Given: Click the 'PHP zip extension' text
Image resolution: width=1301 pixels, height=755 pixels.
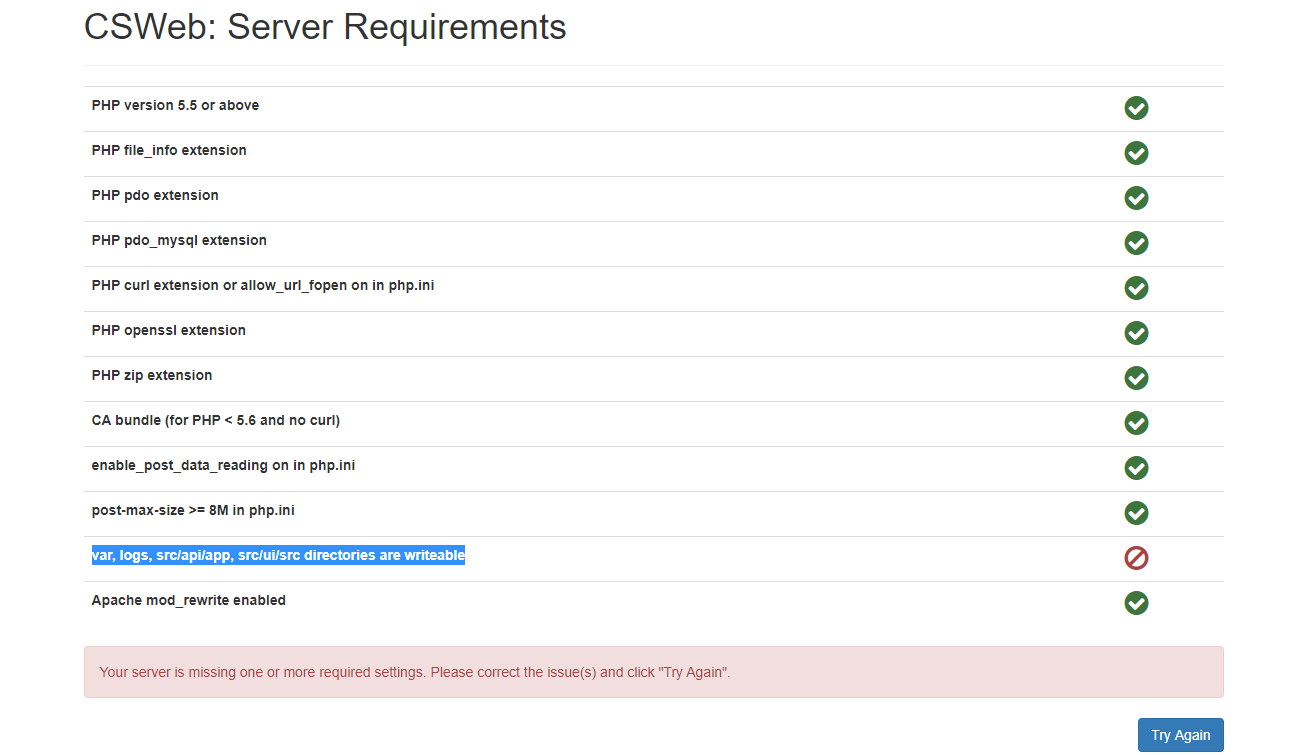Looking at the screenshot, I should pyautogui.click(x=152, y=375).
